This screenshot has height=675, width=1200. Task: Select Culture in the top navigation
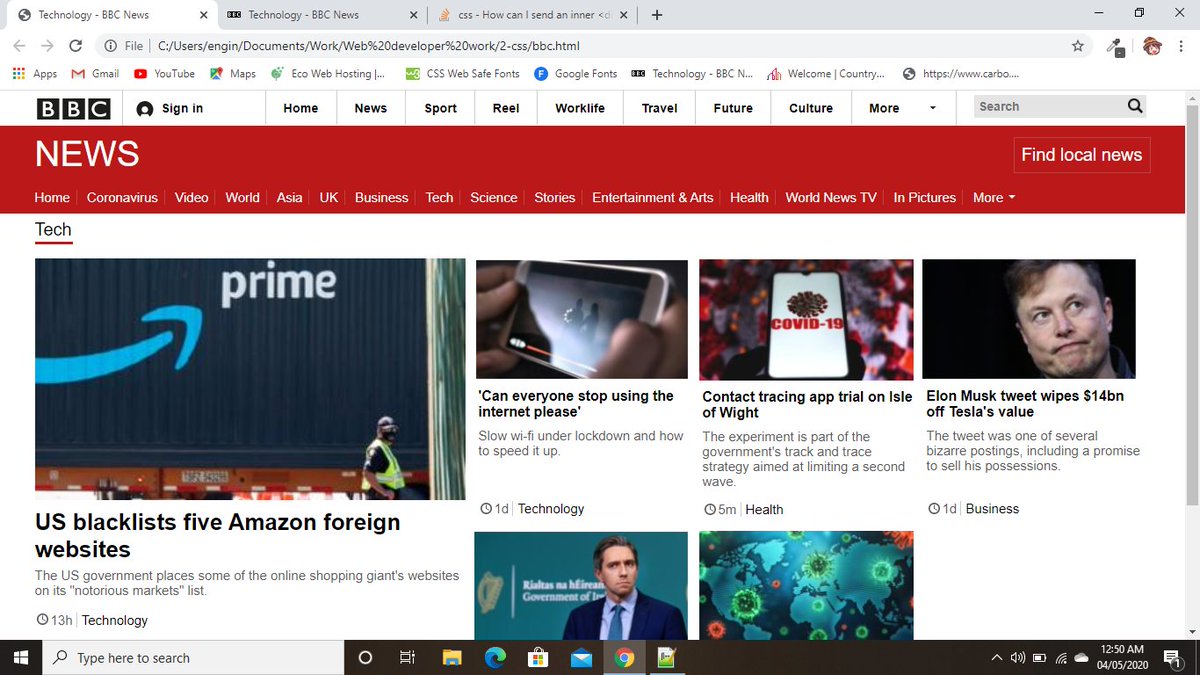pyautogui.click(x=811, y=108)
